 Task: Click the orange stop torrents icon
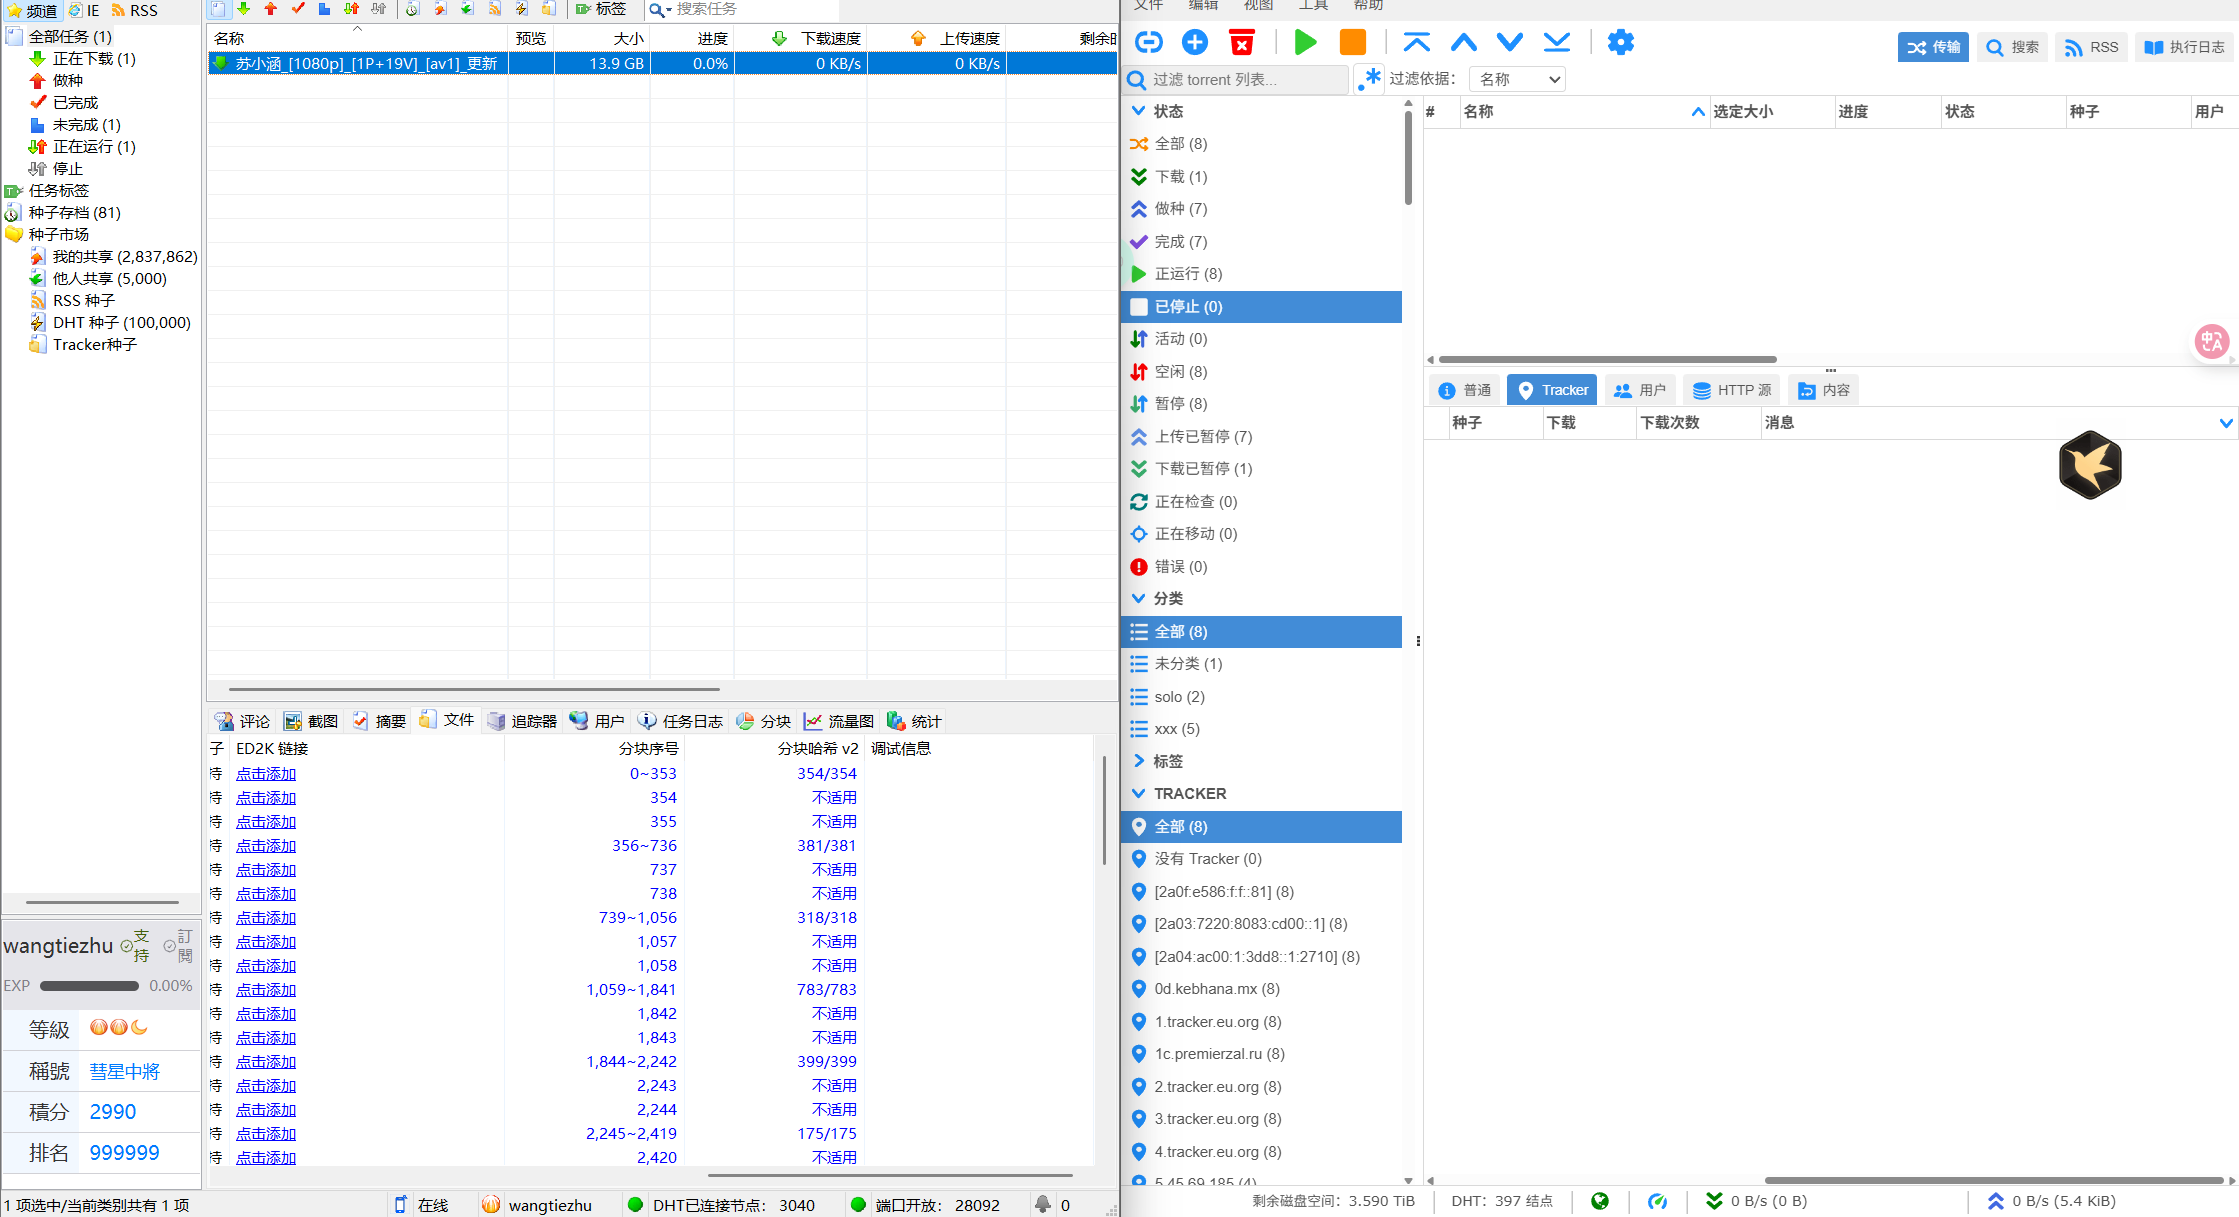(x=1352, y=42)
